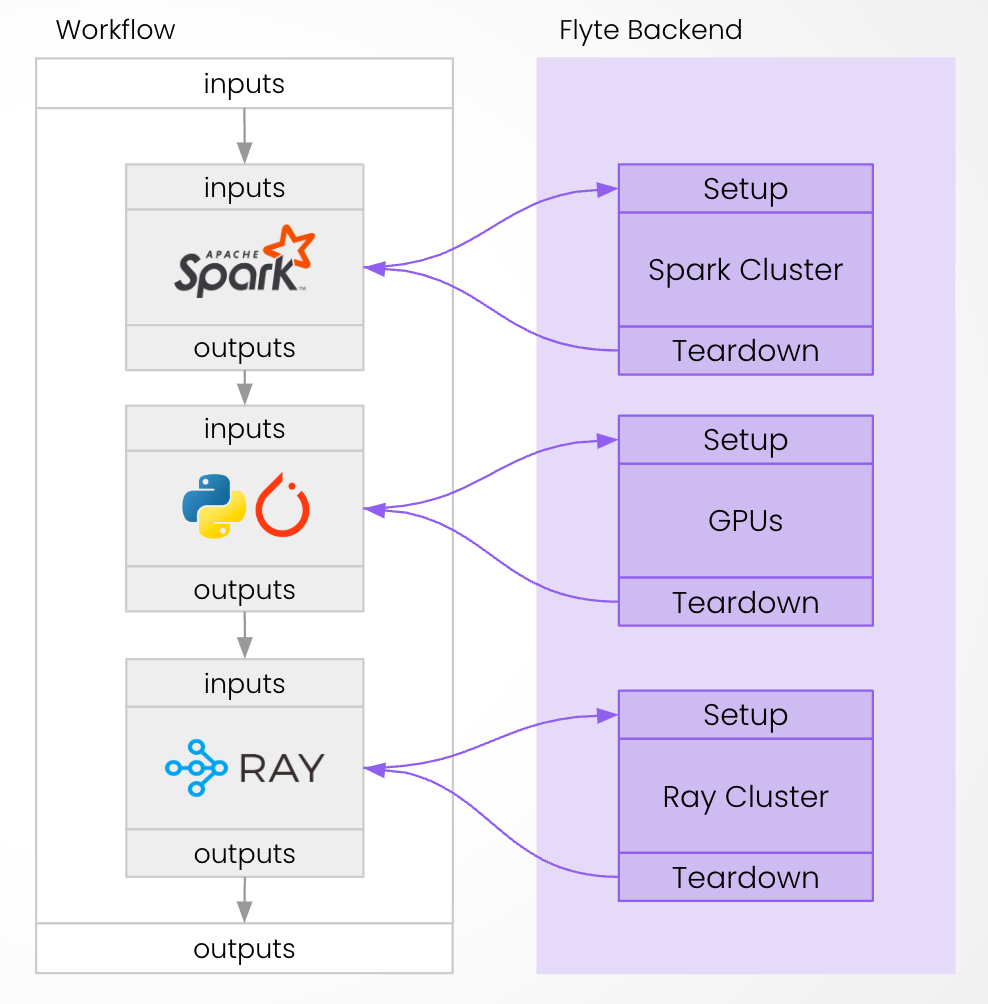Image resolution: width=988 pixels, height=1004 pixels.
Task: Select the 'Spark Cluster' box
Action: point(746,270)
